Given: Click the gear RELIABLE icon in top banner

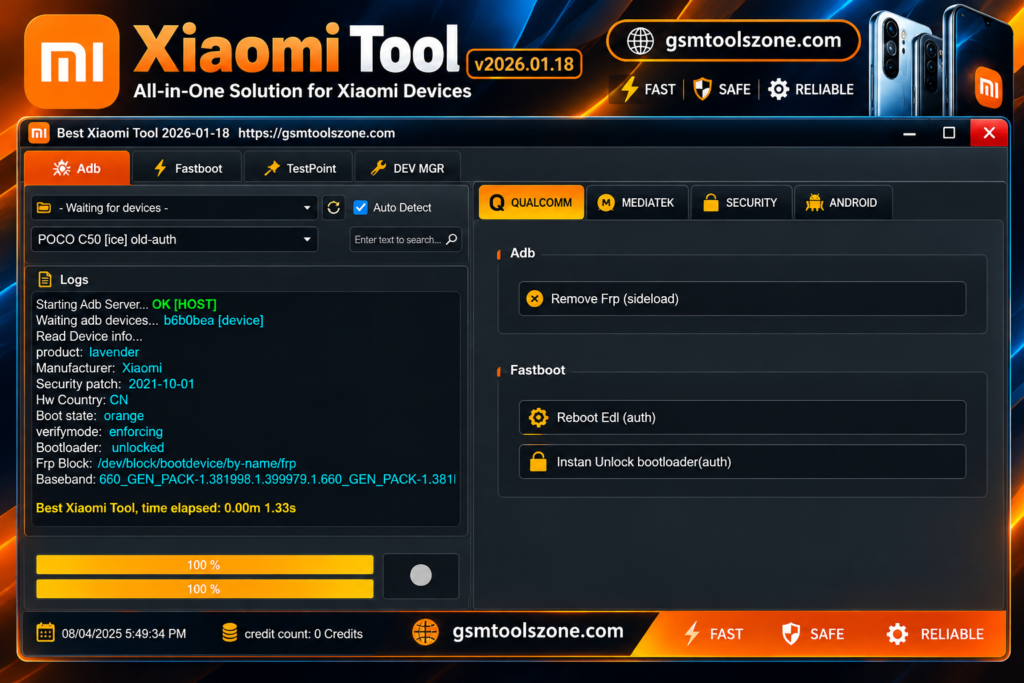Looking at the screenshot, I should pyautogui.click(x=778, y=89).
